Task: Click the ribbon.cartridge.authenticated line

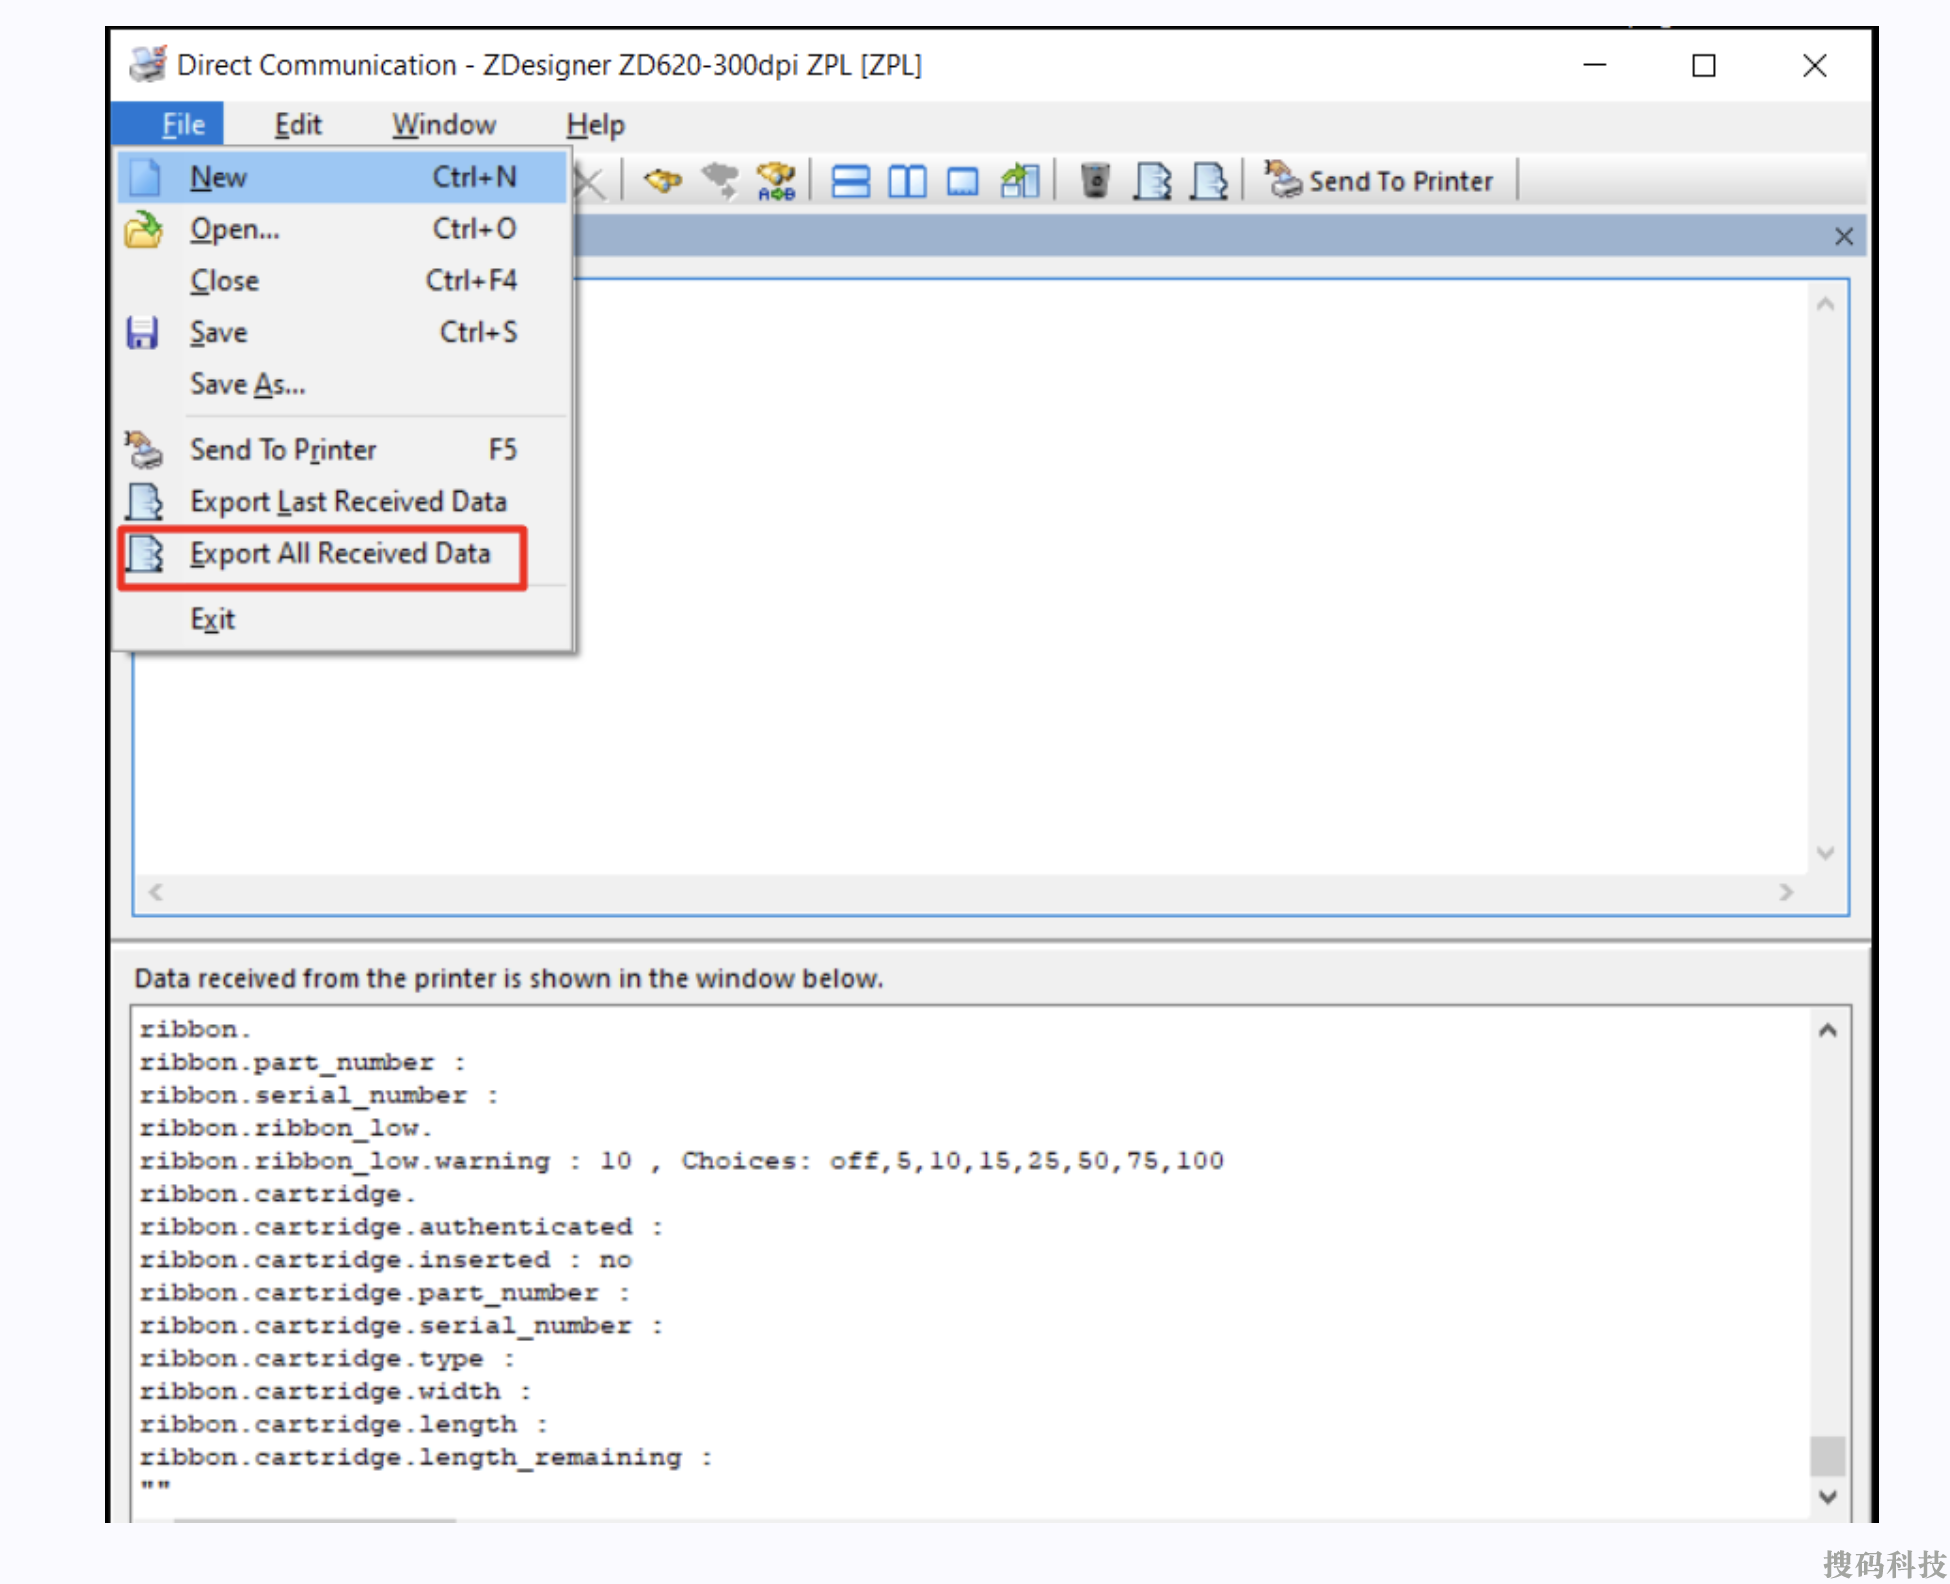Action: (x=401, y=1227)
